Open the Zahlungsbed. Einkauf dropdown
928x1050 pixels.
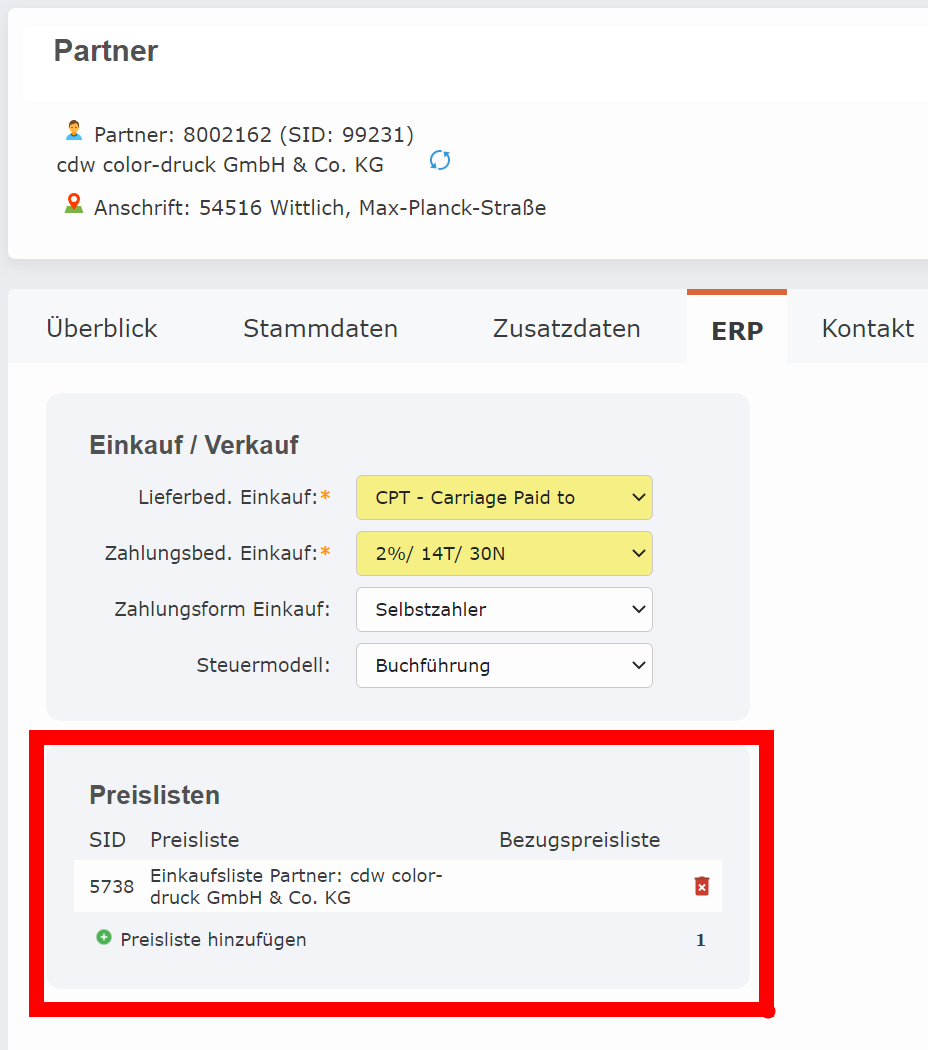[x=503, y=553]
